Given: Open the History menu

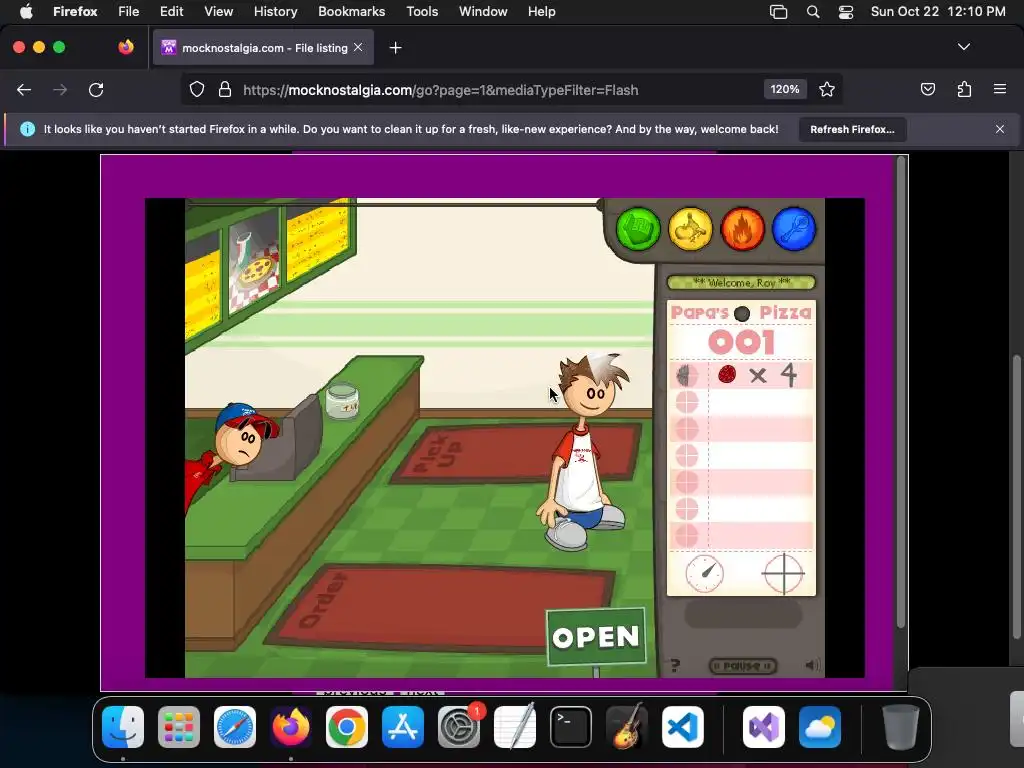Looking at the screenshot, I should click(x=275, y=11).
